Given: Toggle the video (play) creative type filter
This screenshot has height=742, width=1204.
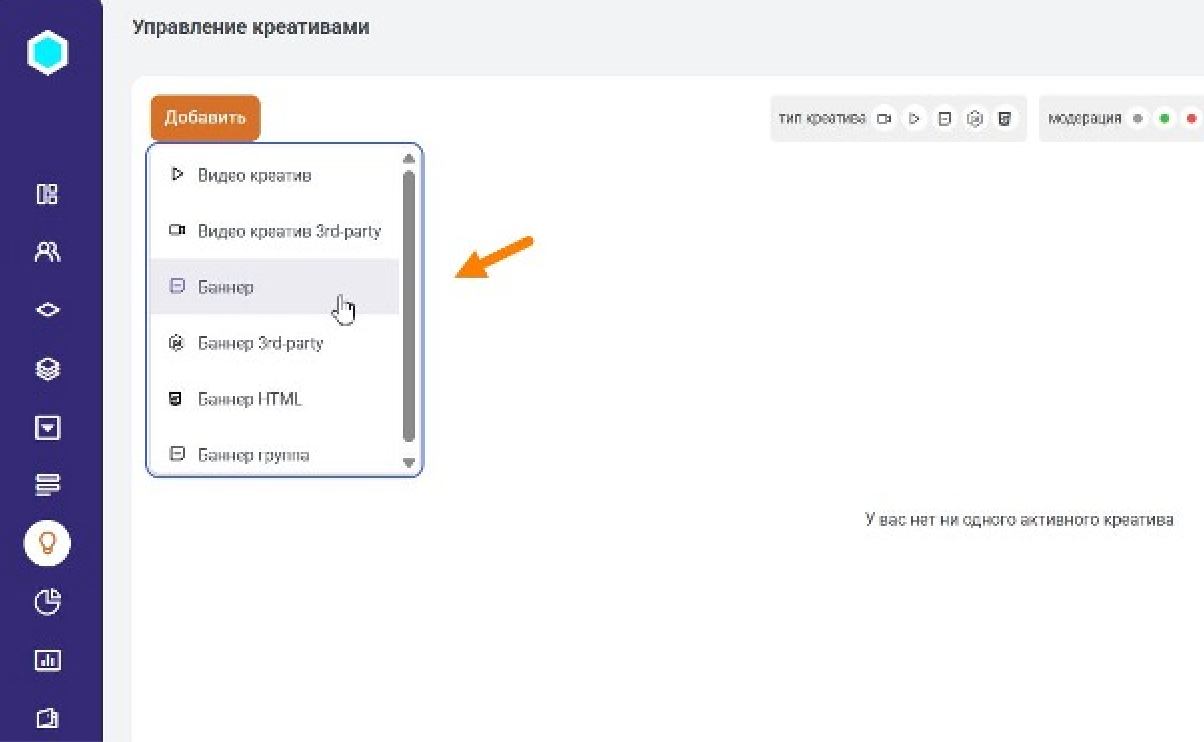Looking at the screenshot, I should pyautogui.click(x=914, y=119).
